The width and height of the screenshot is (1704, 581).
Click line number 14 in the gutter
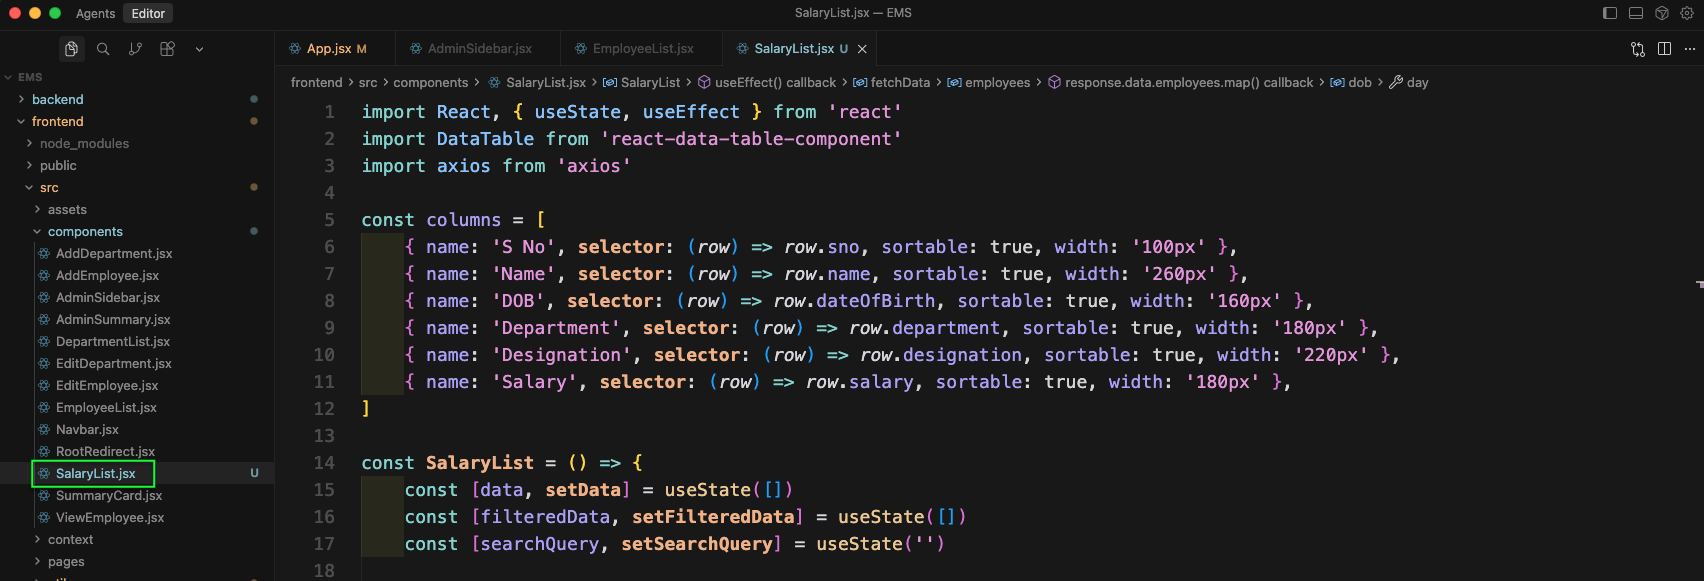(324, 463)
